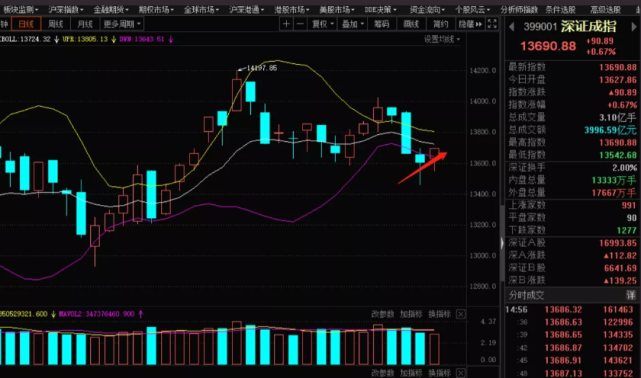Viewport: 641px width, 378px height.
Task: Open the 资金流向 menu
Action: pyautogui.click(x=427, y=9)
